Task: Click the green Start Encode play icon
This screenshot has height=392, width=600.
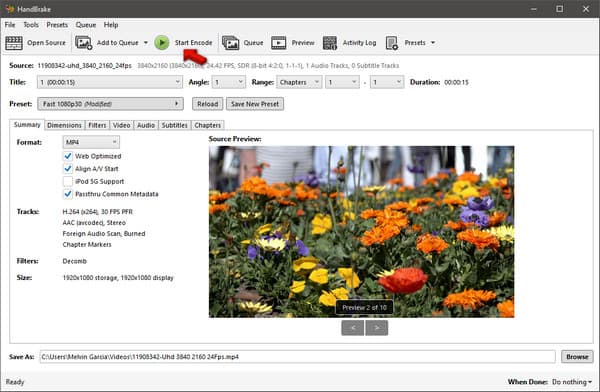Action: (x=162, y=42)
